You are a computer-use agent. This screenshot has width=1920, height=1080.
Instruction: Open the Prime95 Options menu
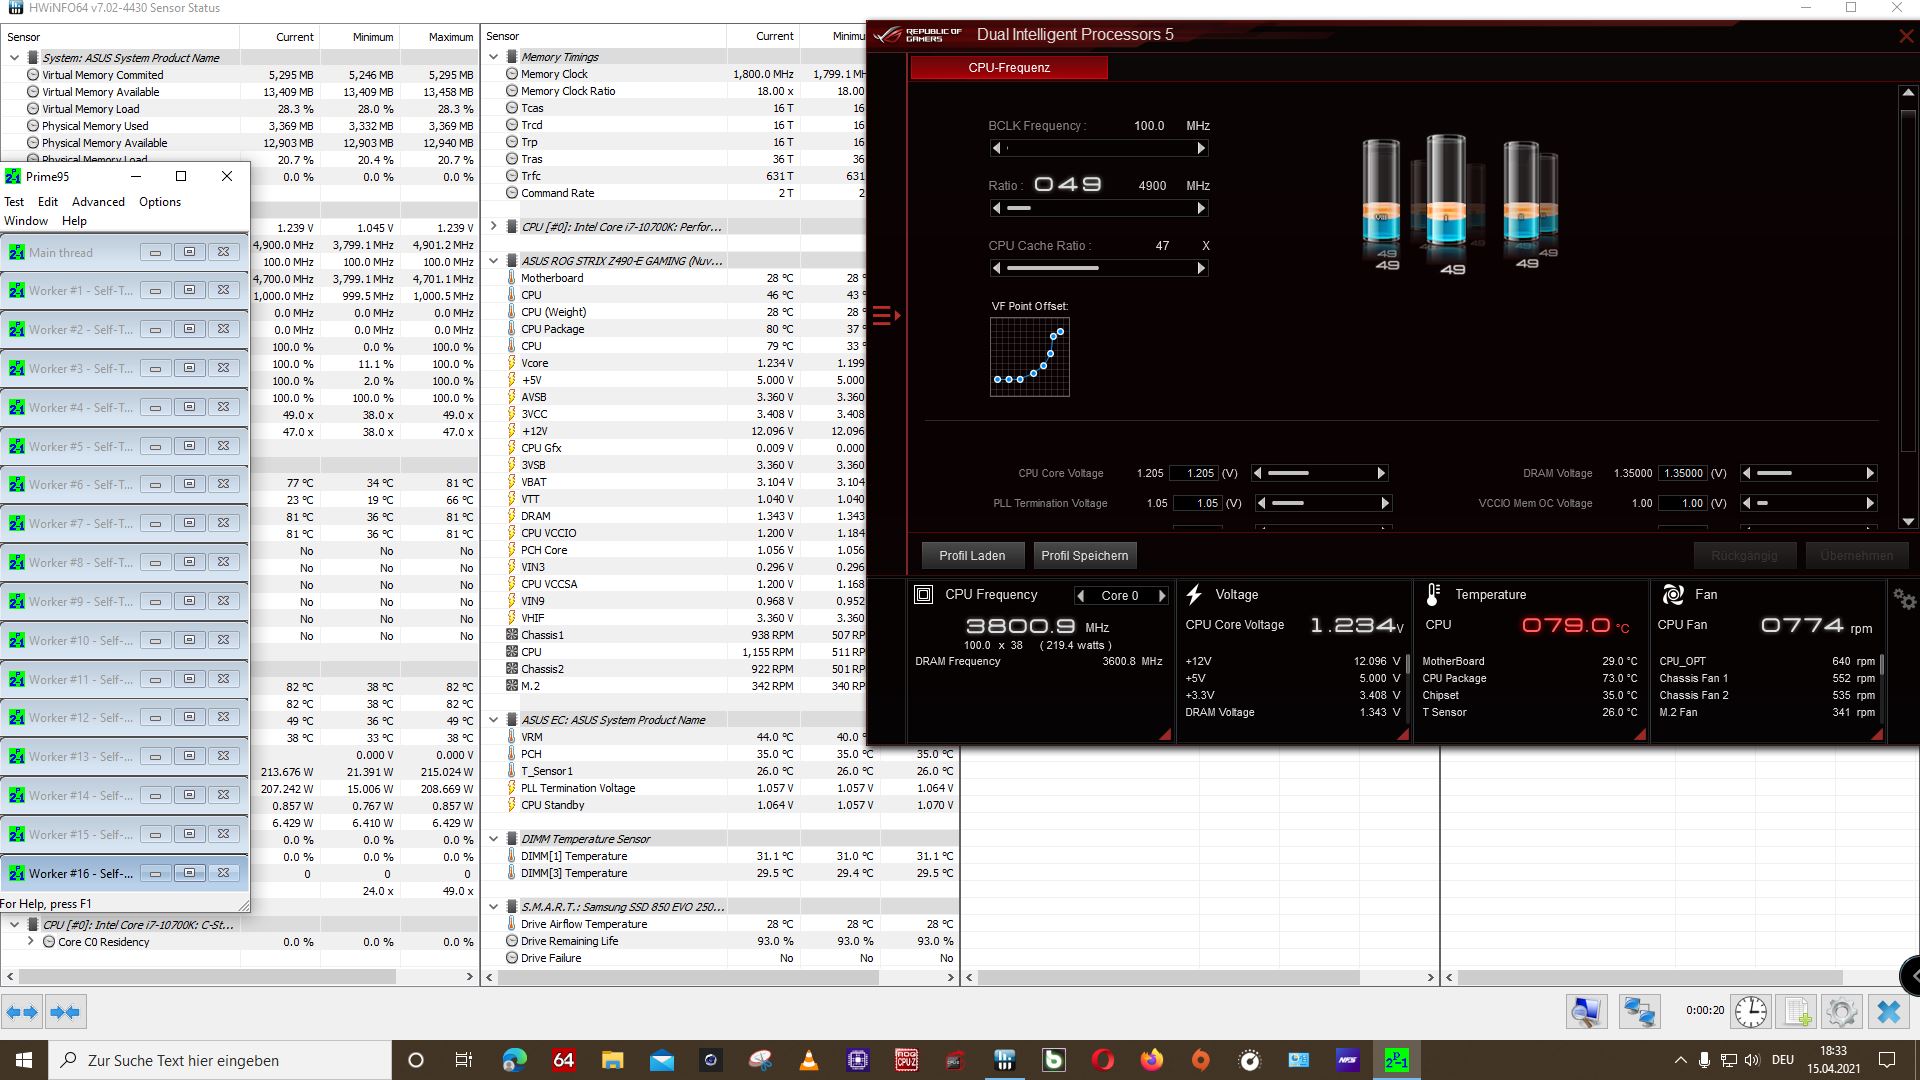[x=160, y=202]
